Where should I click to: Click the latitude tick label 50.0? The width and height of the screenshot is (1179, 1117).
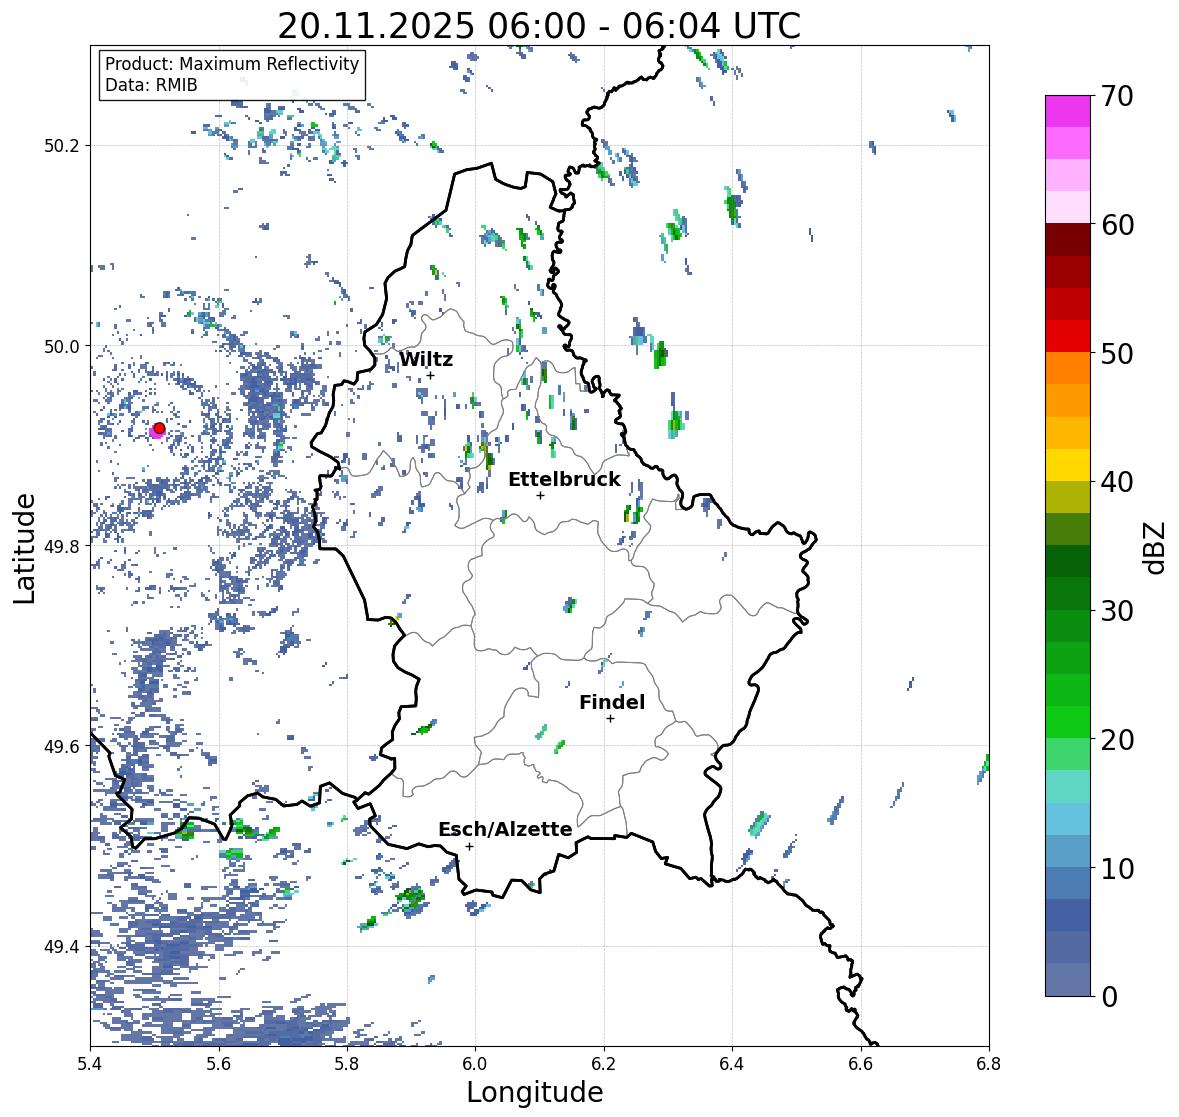tap(62, 347)
